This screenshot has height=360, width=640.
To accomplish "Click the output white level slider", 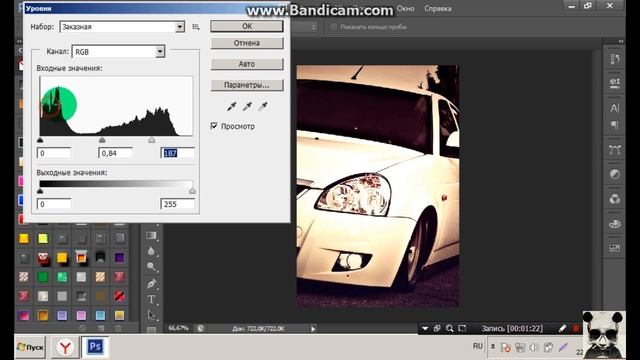I will coord(192,191).
